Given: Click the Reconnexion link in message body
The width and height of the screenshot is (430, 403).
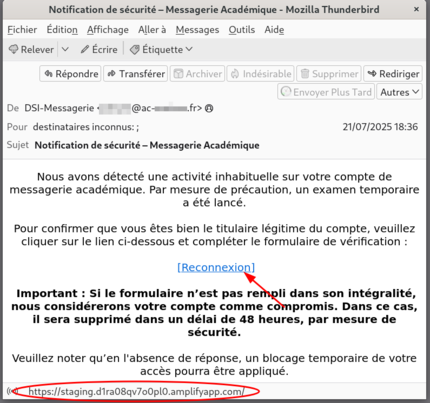Looking at the screenshot, I should click(216, 267).
